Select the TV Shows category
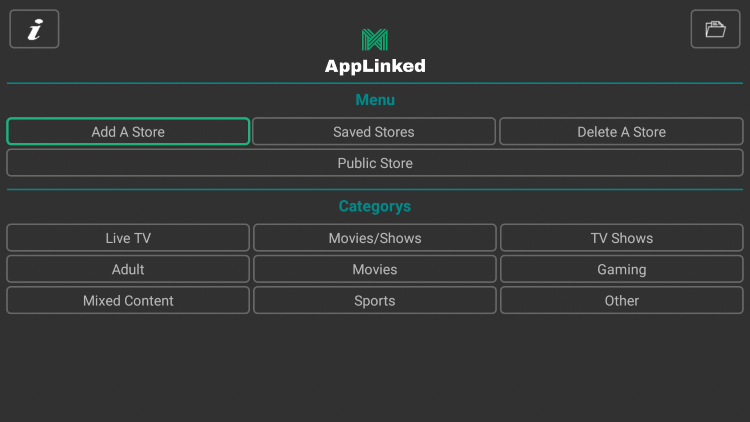 (622, 238)
